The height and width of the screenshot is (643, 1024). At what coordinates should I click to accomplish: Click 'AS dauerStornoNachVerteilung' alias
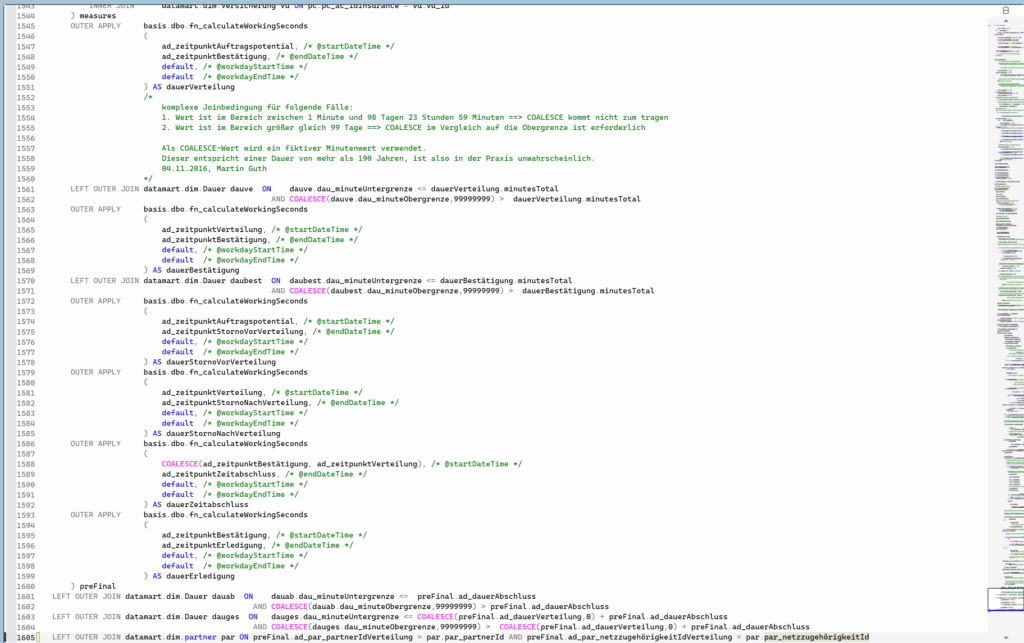pyautogui.click(x=216, y=433)
